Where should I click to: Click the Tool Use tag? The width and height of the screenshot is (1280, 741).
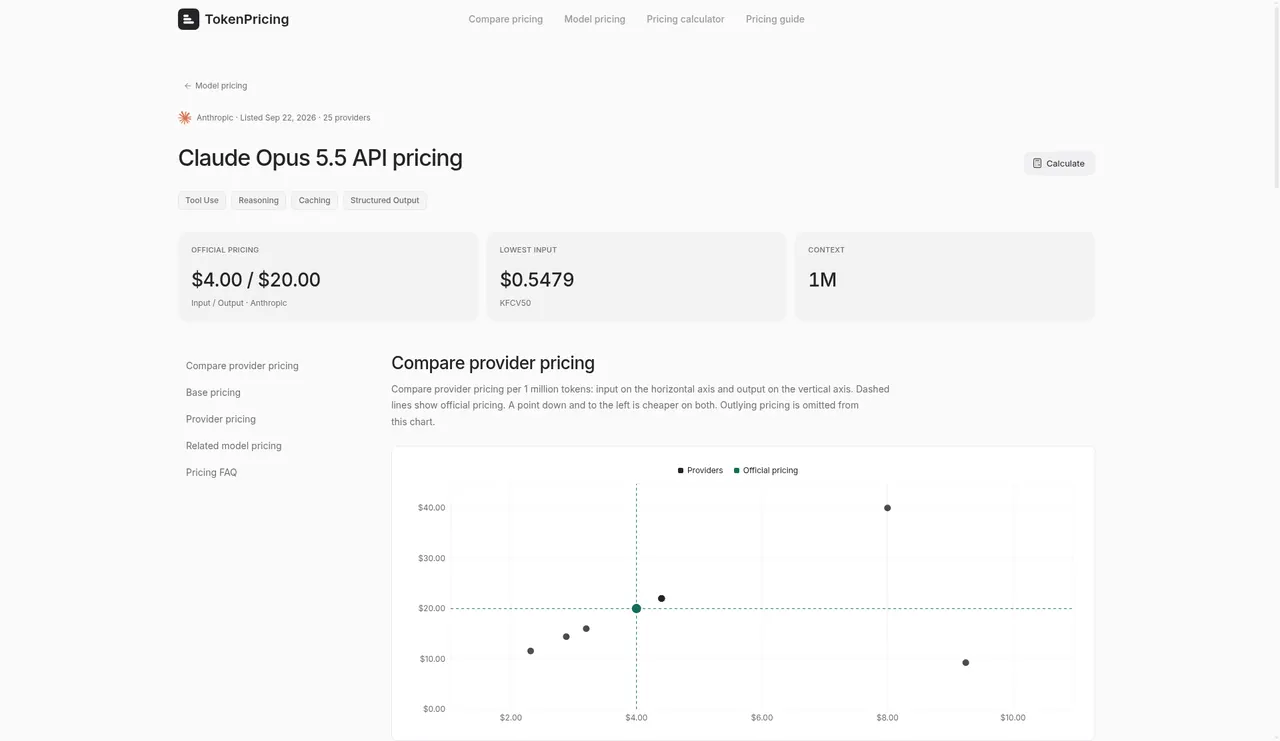tap(202, 201)
